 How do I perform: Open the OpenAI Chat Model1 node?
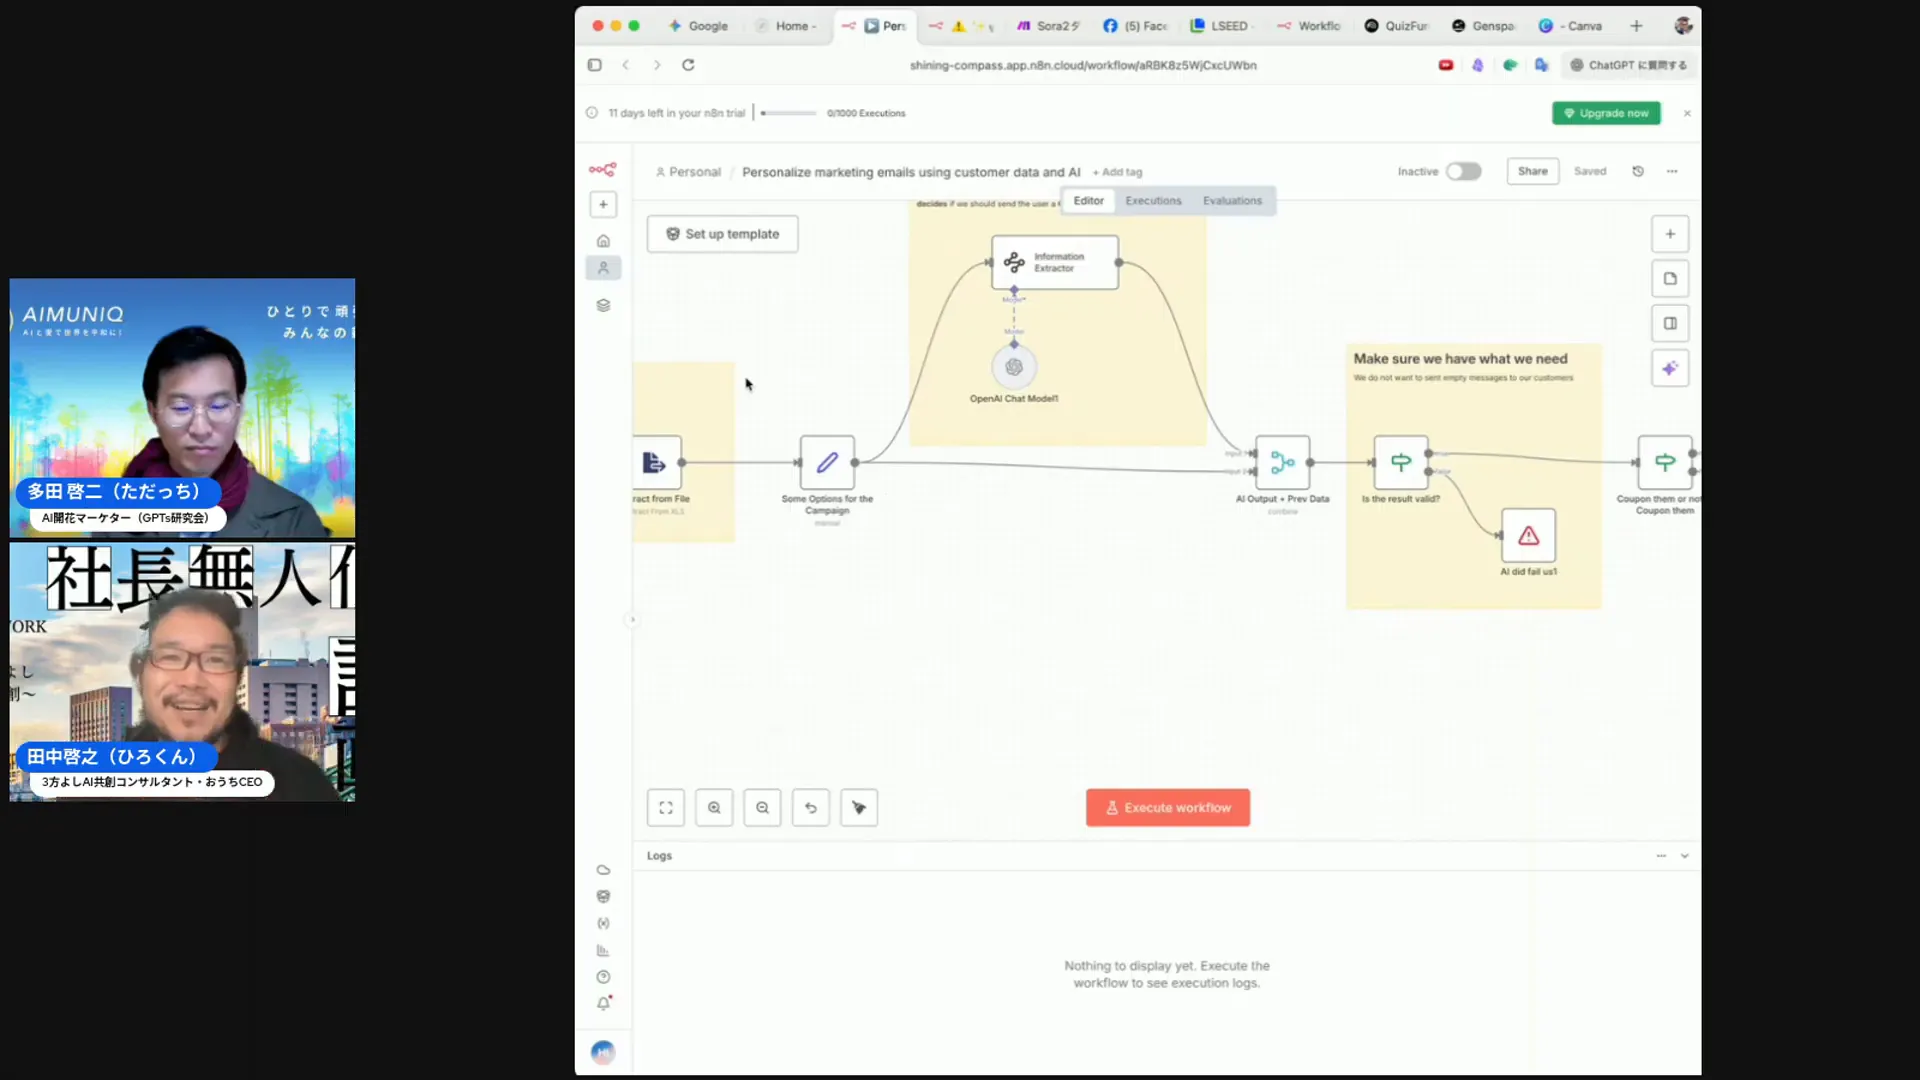point(1013,367)
